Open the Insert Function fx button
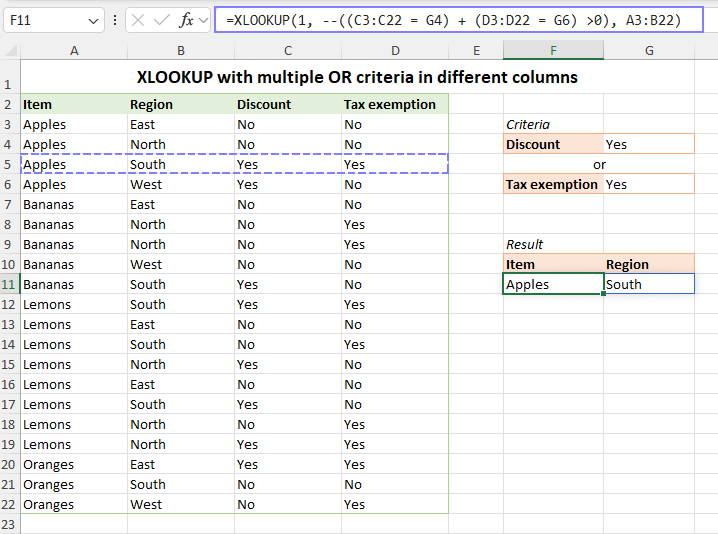The image size is (718, 534). pyautogui.click(x=186, y=20)
